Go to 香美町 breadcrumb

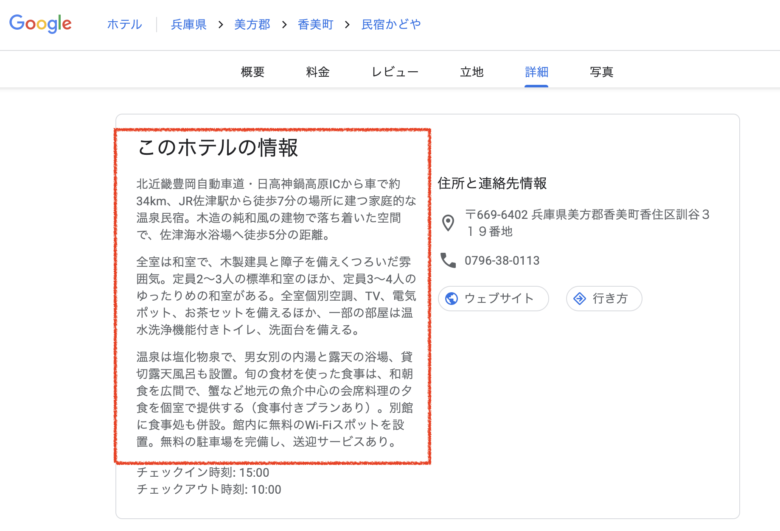point(315,24)
